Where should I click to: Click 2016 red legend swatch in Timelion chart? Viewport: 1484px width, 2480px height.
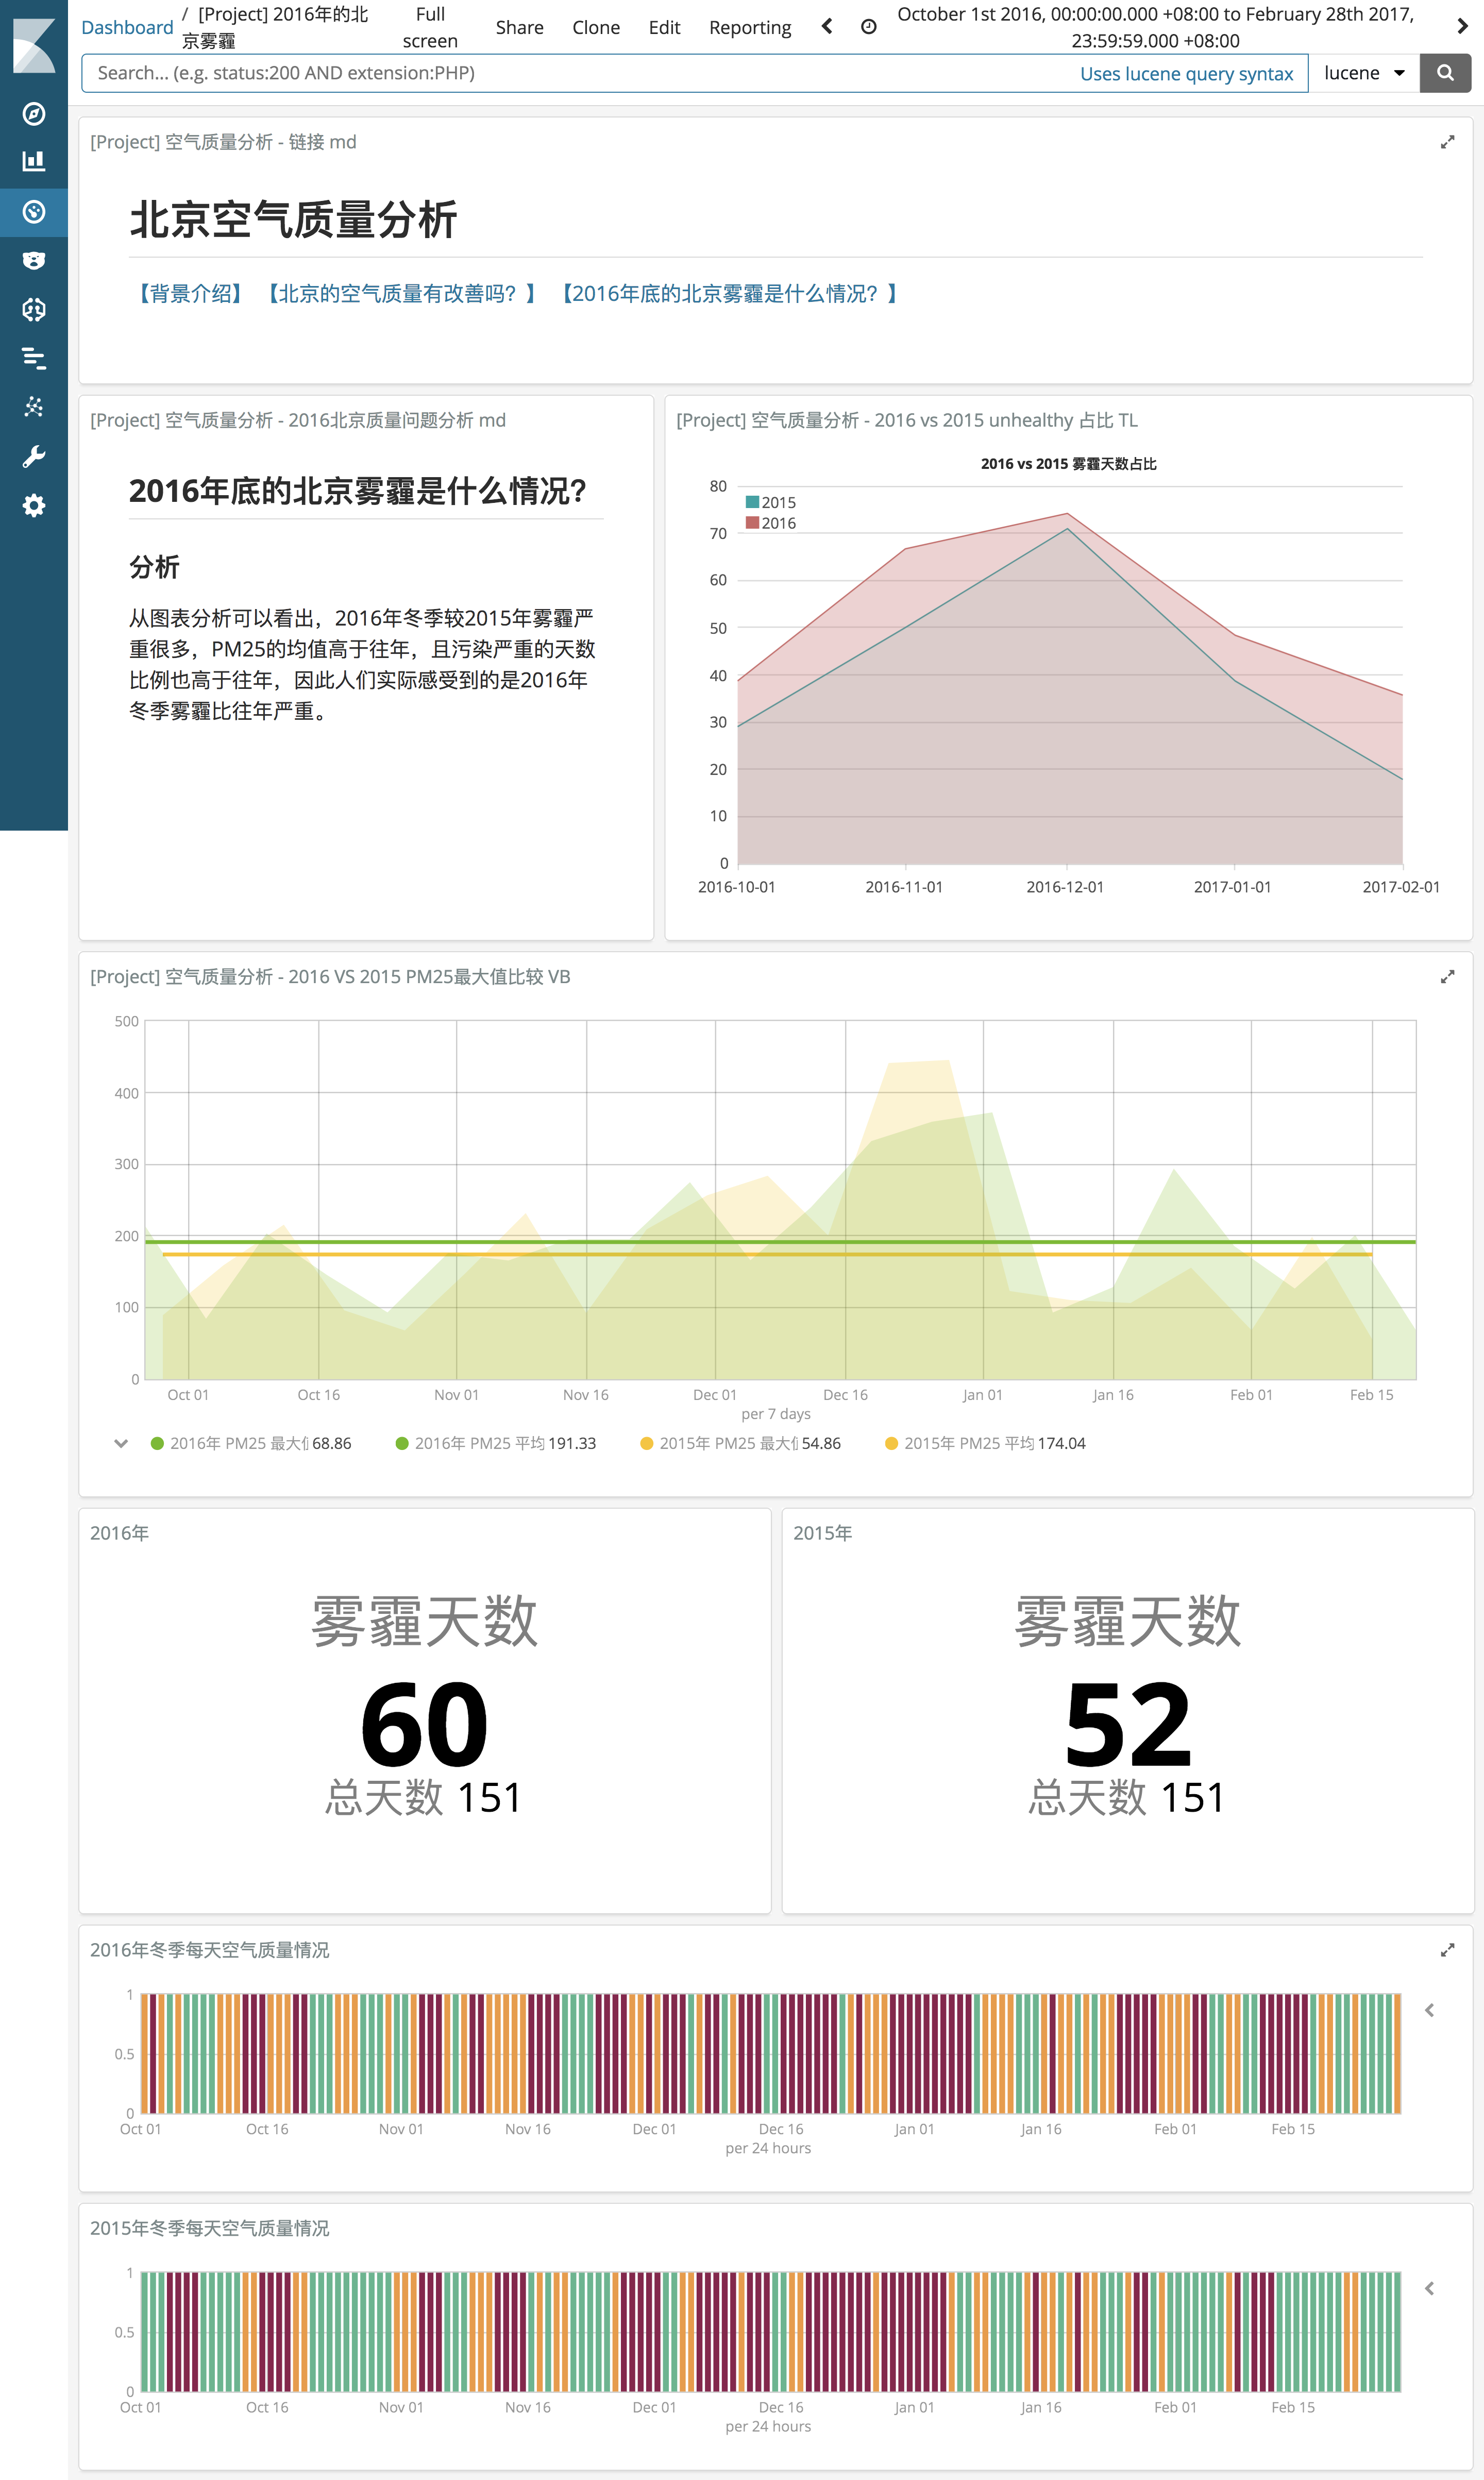(x=752, y=523)
